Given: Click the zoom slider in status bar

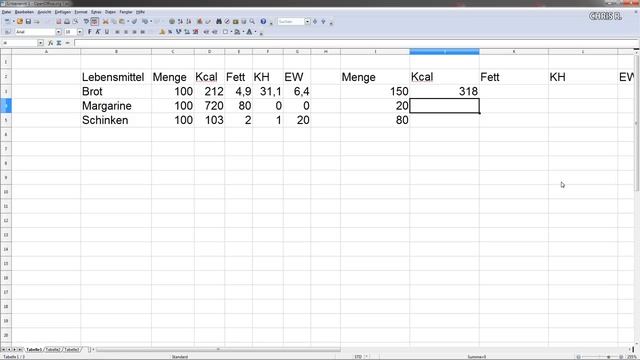Looking at the screenshot, I should (x=599, y=357).
